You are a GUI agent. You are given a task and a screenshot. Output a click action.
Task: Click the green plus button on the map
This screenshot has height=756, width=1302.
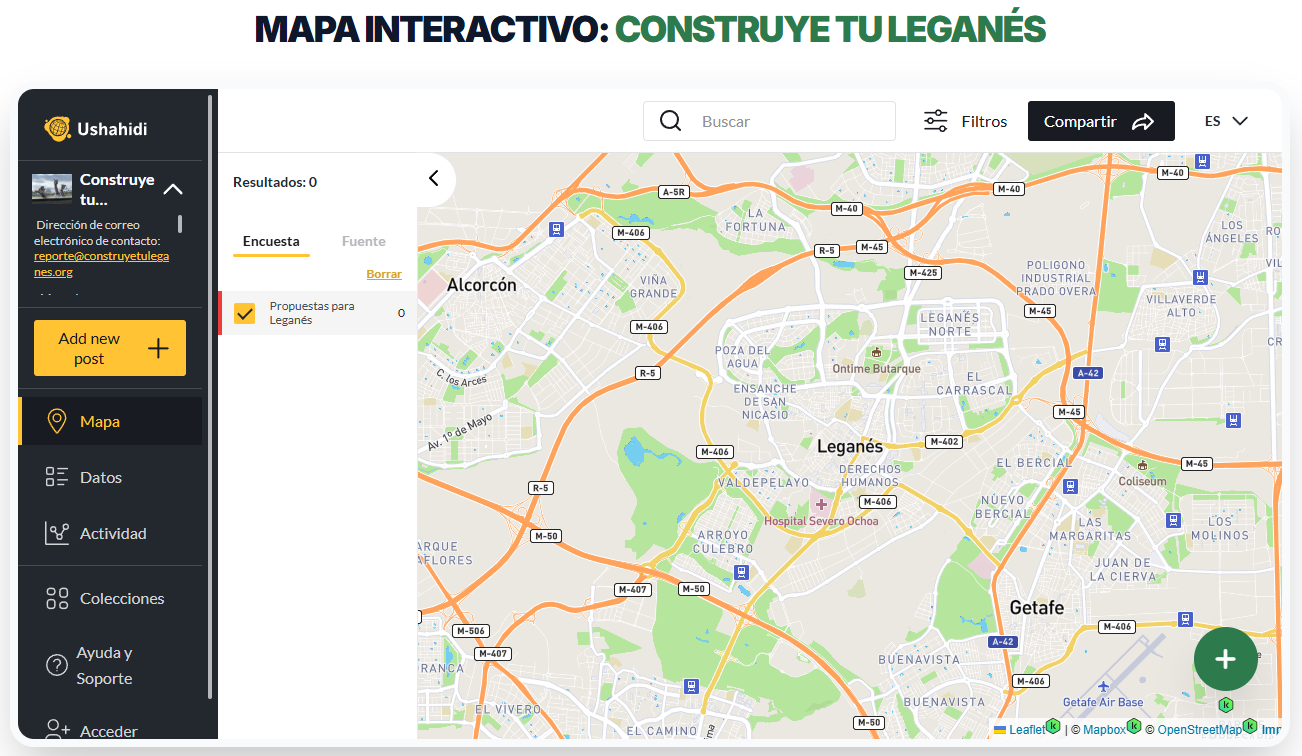[x=1225, y=659]
